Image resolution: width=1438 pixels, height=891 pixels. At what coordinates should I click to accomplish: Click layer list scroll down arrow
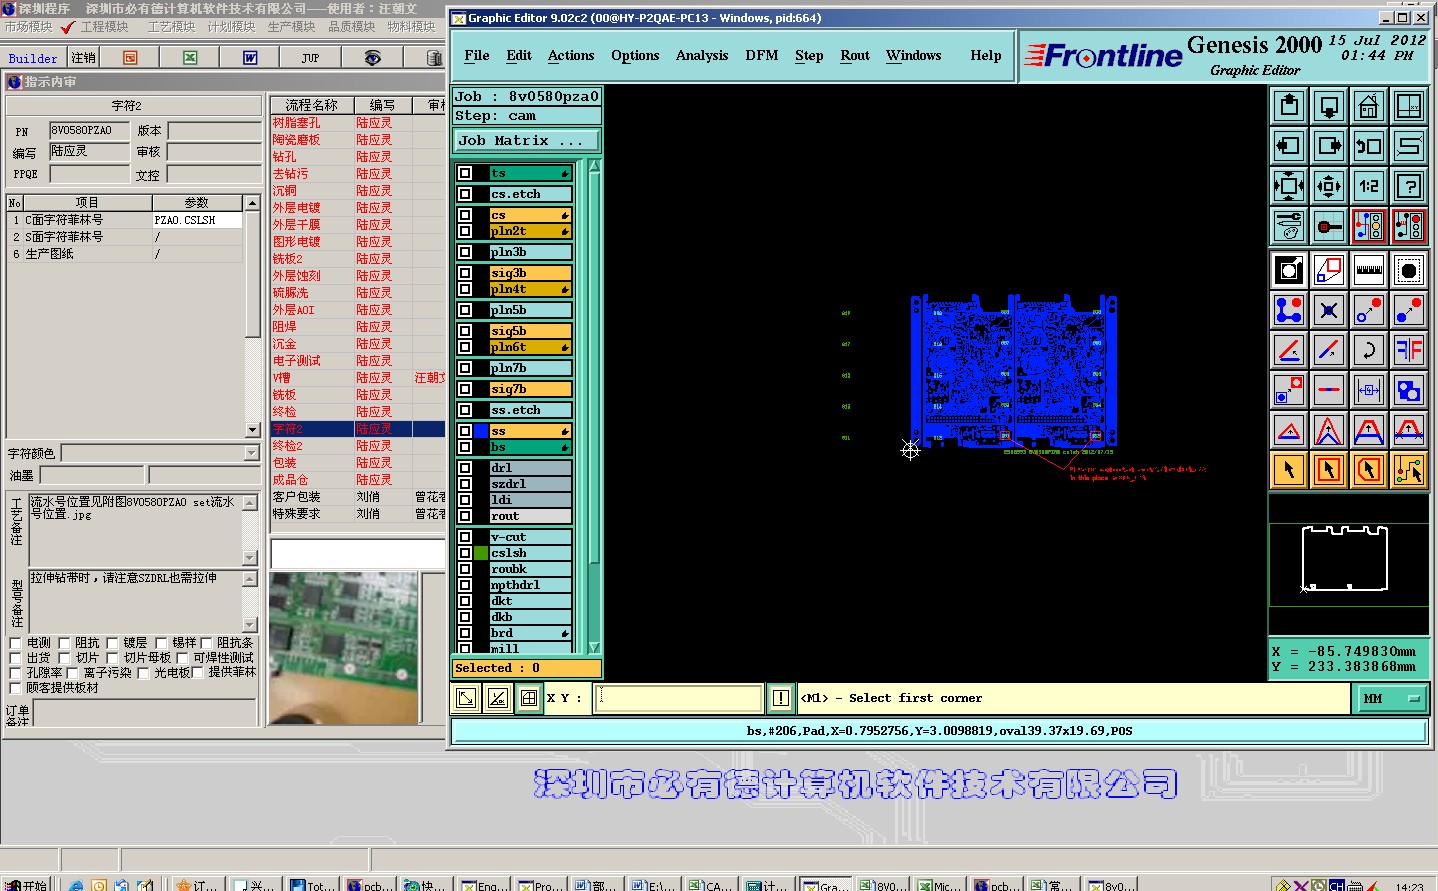(x=594, y=648)
